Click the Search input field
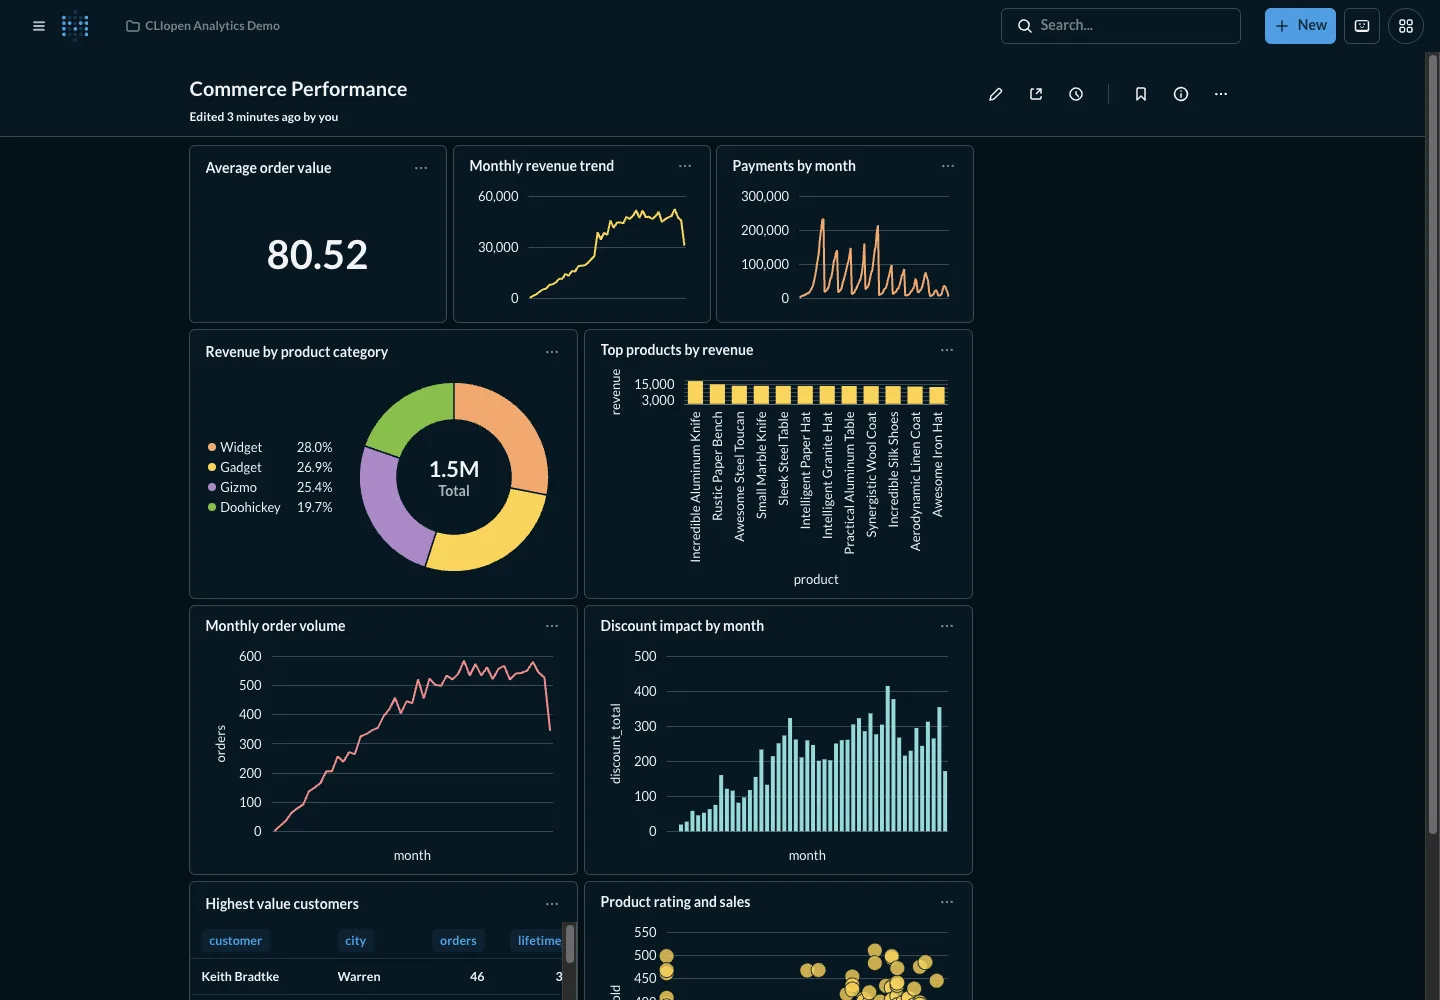Image resolution: width=1440 pixels, height=1000 pixels. (1121, 26)
